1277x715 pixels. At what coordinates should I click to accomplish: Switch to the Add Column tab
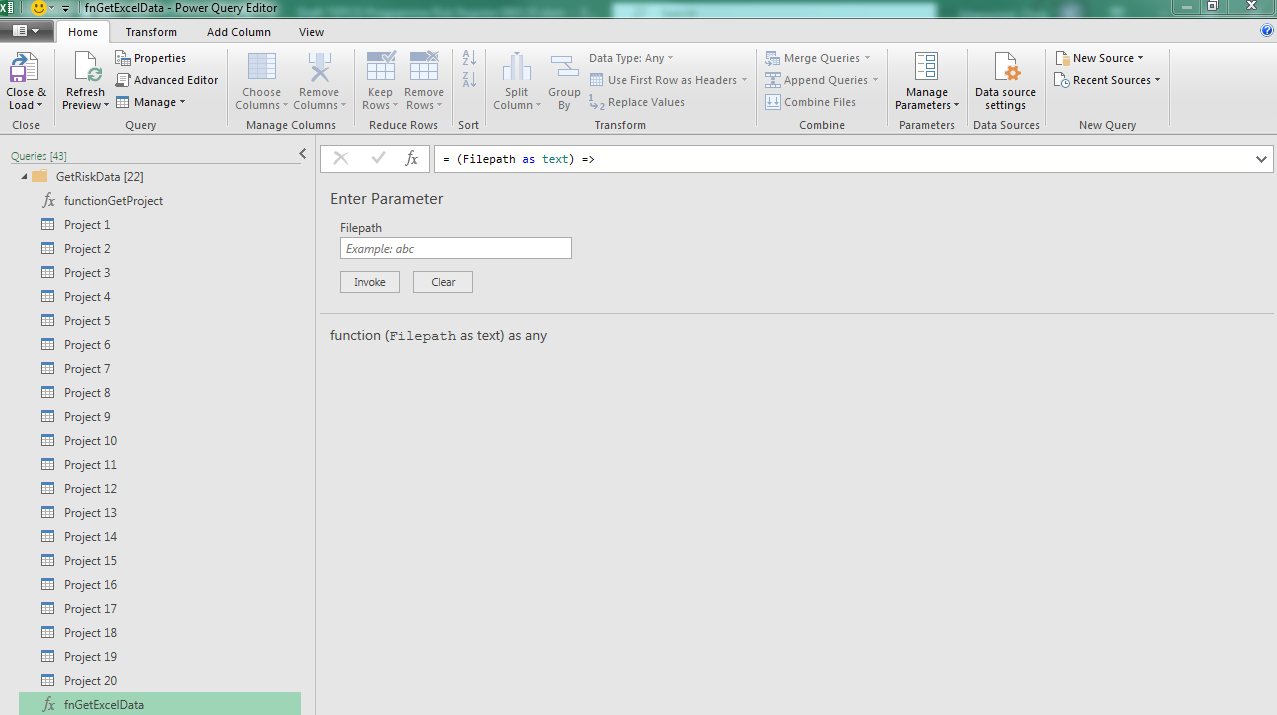[x=239, y=32]
